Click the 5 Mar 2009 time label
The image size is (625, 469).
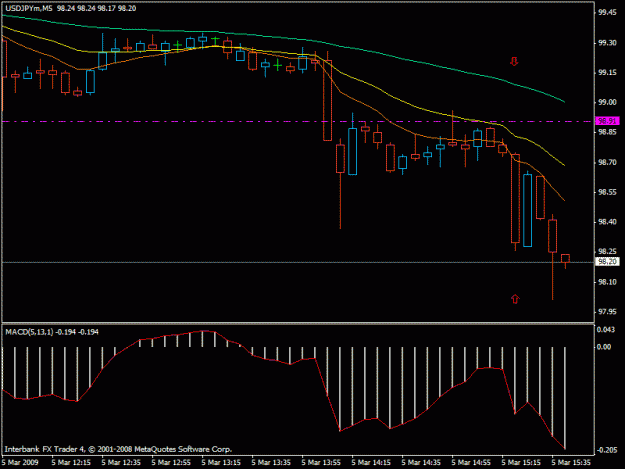21,462
